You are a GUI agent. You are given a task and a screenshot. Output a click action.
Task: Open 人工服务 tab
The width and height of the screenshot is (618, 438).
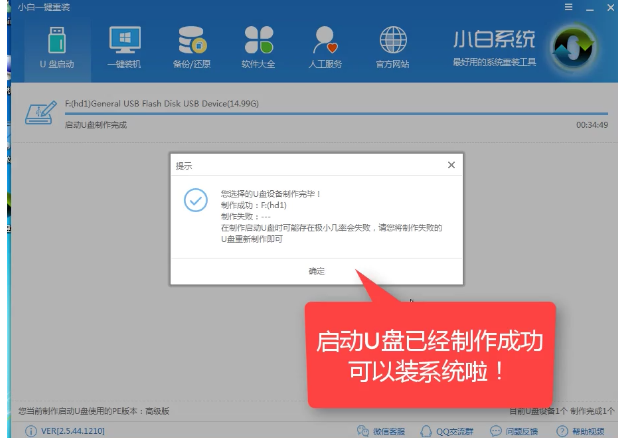(325, 48)
